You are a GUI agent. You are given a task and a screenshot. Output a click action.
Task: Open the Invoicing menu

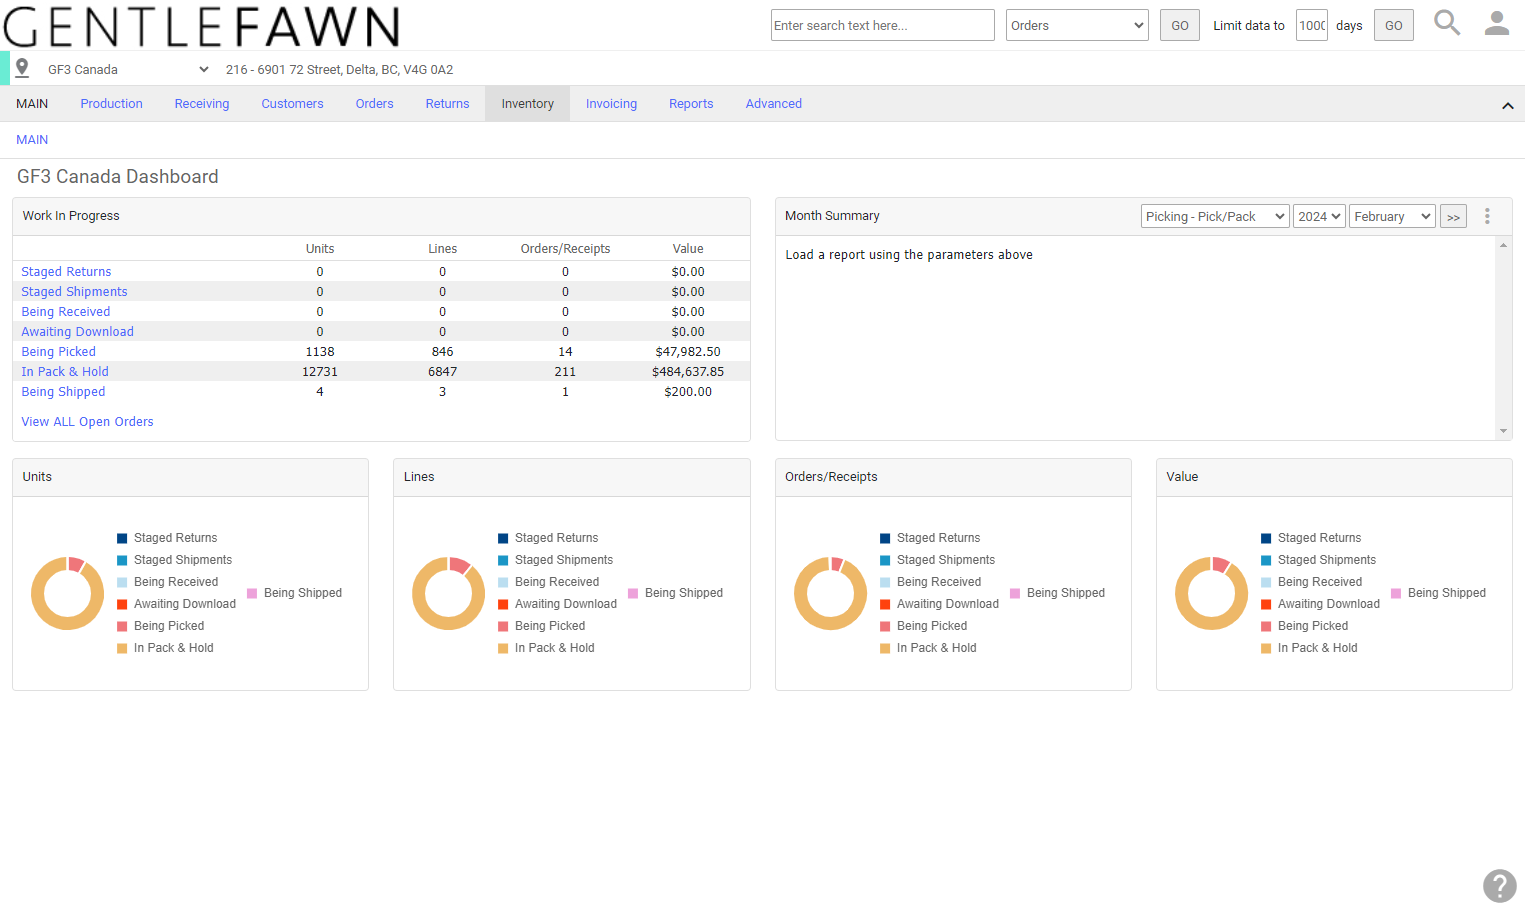pyautogui.click(x=611, y=104)
